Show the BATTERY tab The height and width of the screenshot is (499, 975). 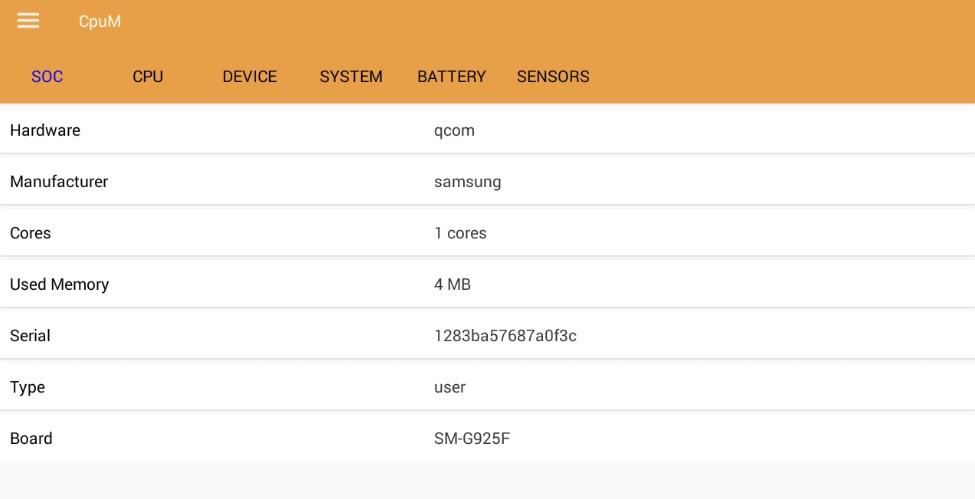pos(451,77)
